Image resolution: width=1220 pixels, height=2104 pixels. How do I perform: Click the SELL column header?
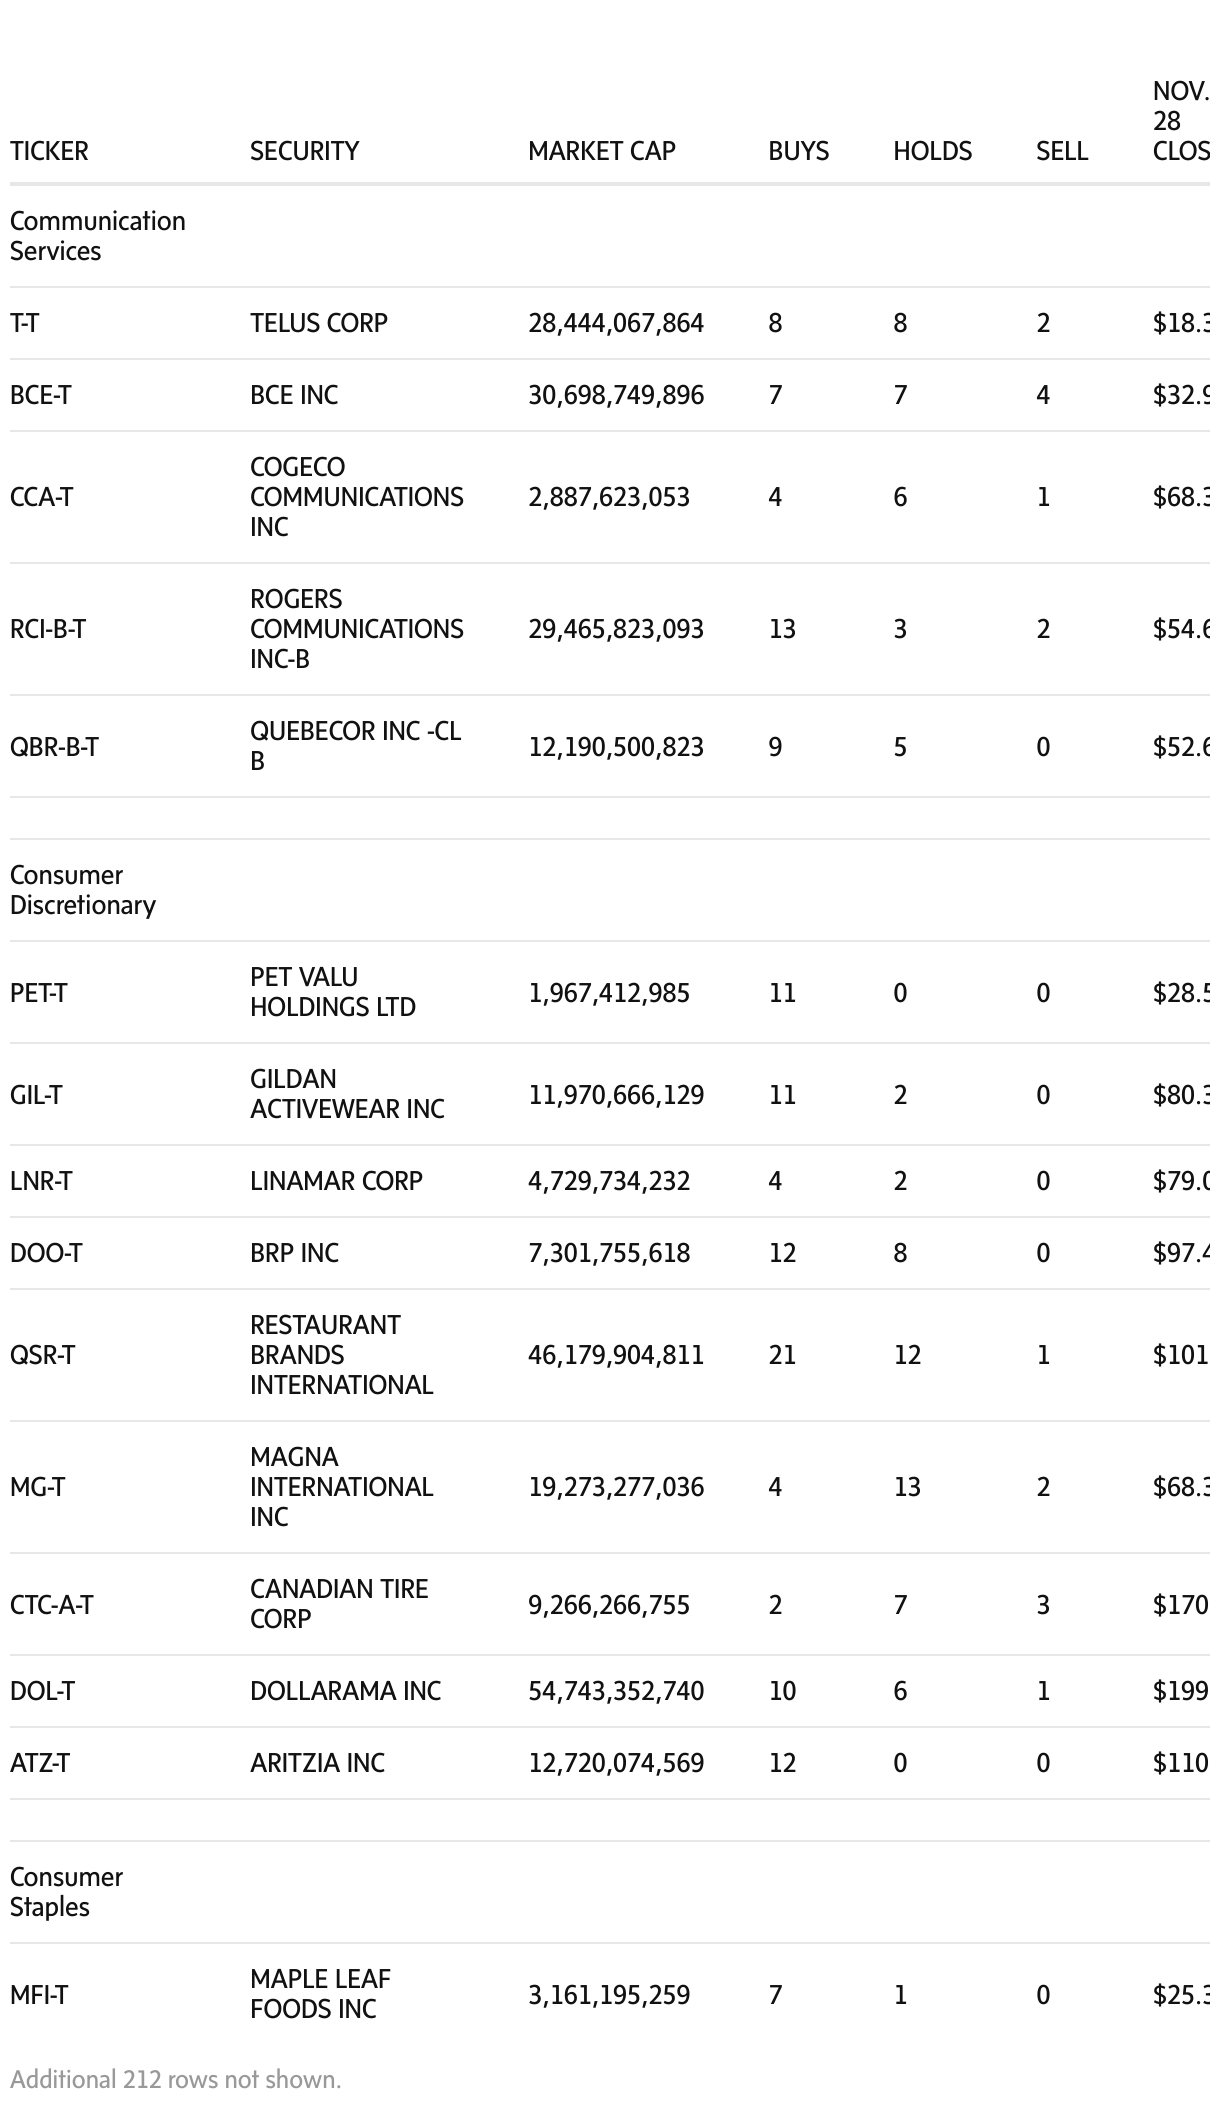tap(1061, 151)
